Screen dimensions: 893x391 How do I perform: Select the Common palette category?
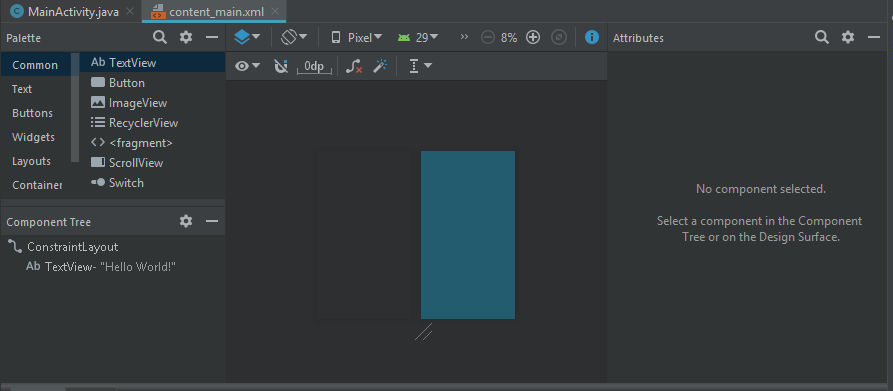[x=35, y=65]
